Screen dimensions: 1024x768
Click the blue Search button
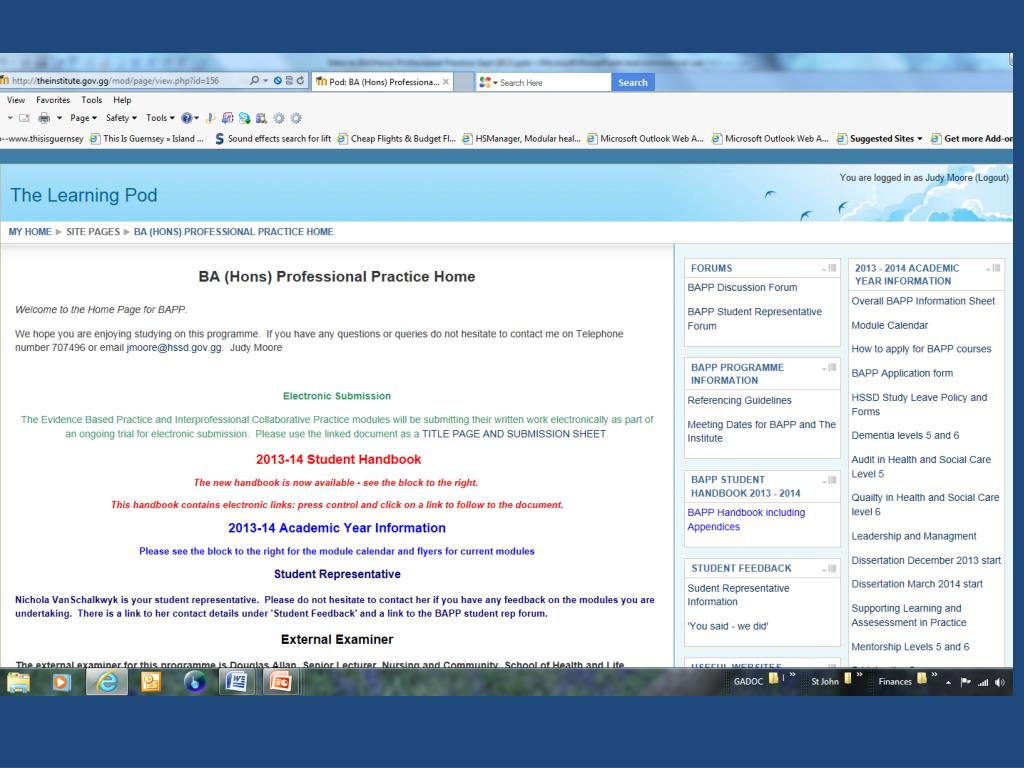click(x=633, y=82)
